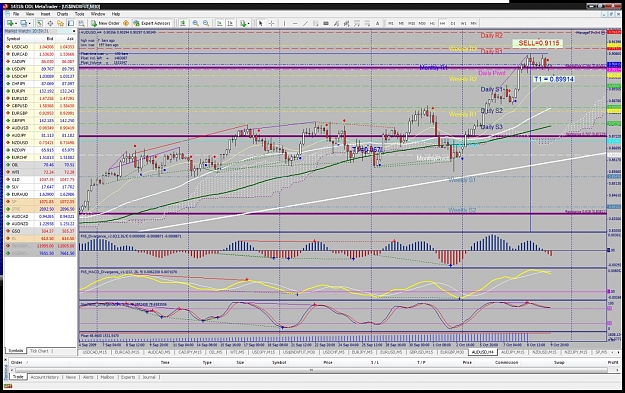Select the Horizontal Line drawing tool

(x=295, y=23)
